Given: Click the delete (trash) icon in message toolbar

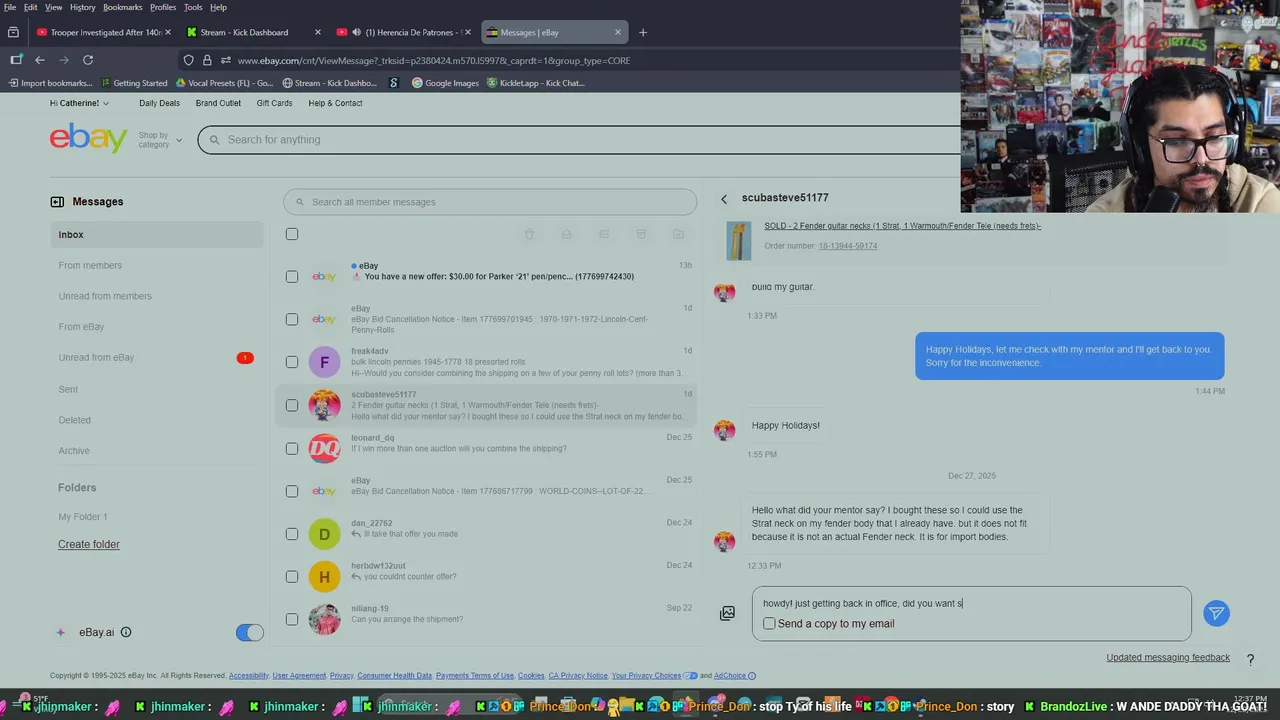Looking at the screenshot, I should tap(529, 234).
